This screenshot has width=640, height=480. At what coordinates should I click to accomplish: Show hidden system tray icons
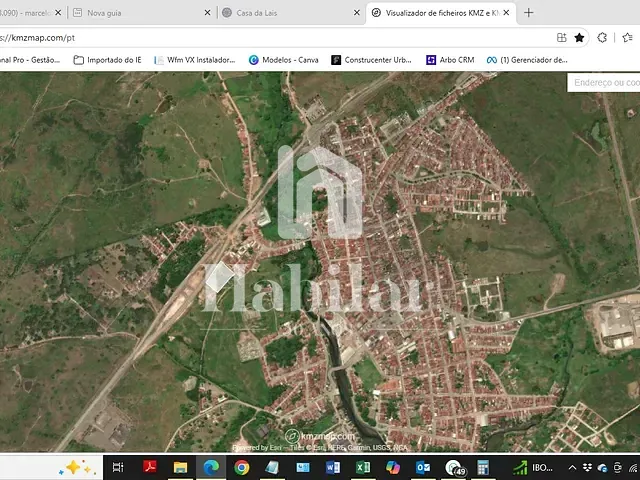tap(572, 468)
